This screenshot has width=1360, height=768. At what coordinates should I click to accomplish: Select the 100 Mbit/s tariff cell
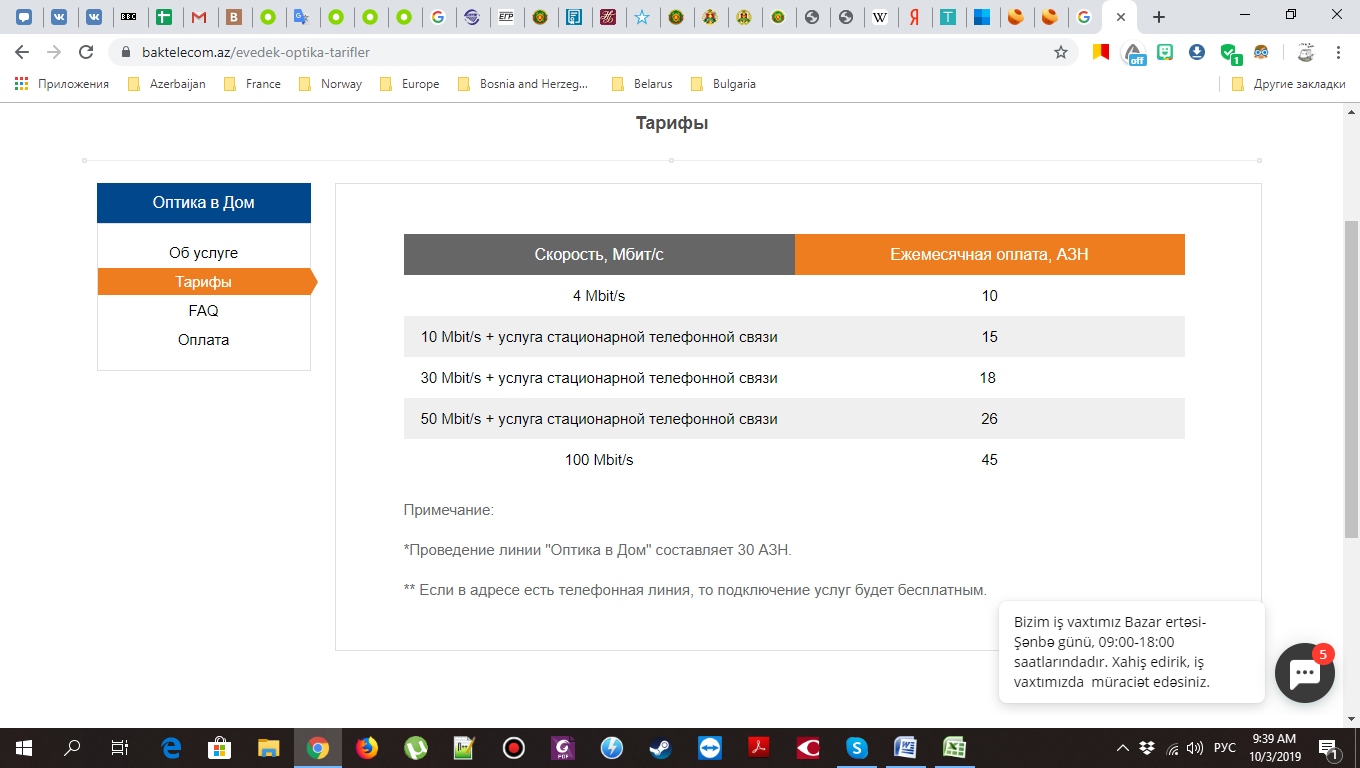pyautogui.click(x=599, y=460)
